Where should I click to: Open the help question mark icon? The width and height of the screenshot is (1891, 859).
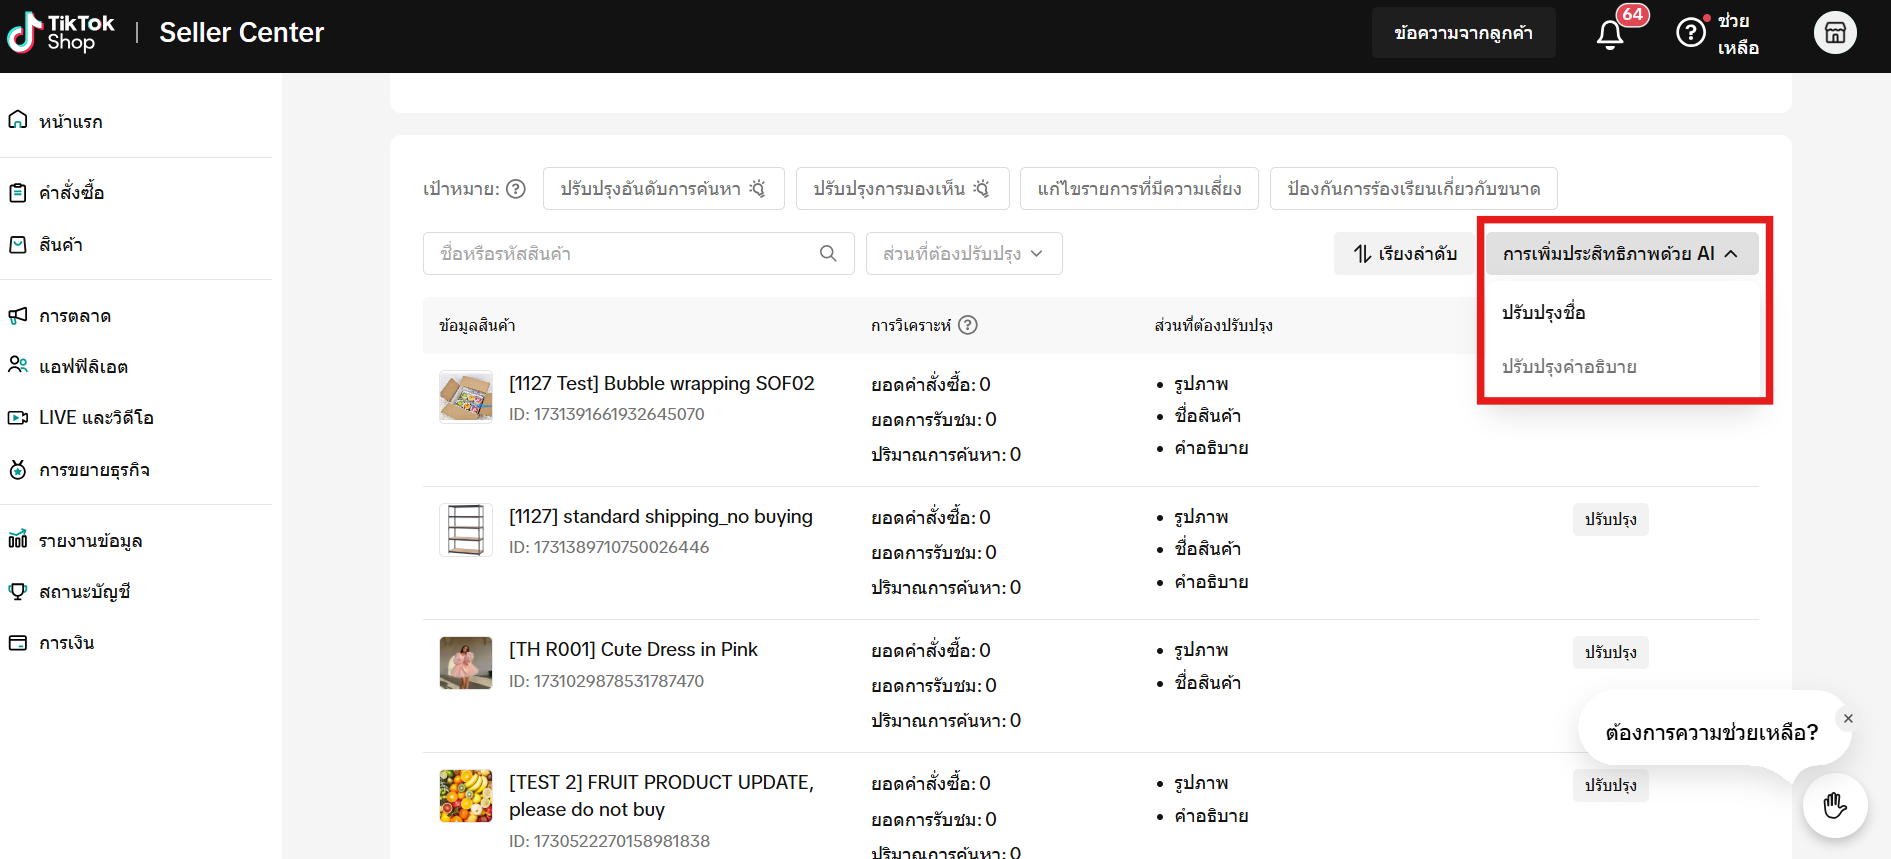(x=1690, y=32)
